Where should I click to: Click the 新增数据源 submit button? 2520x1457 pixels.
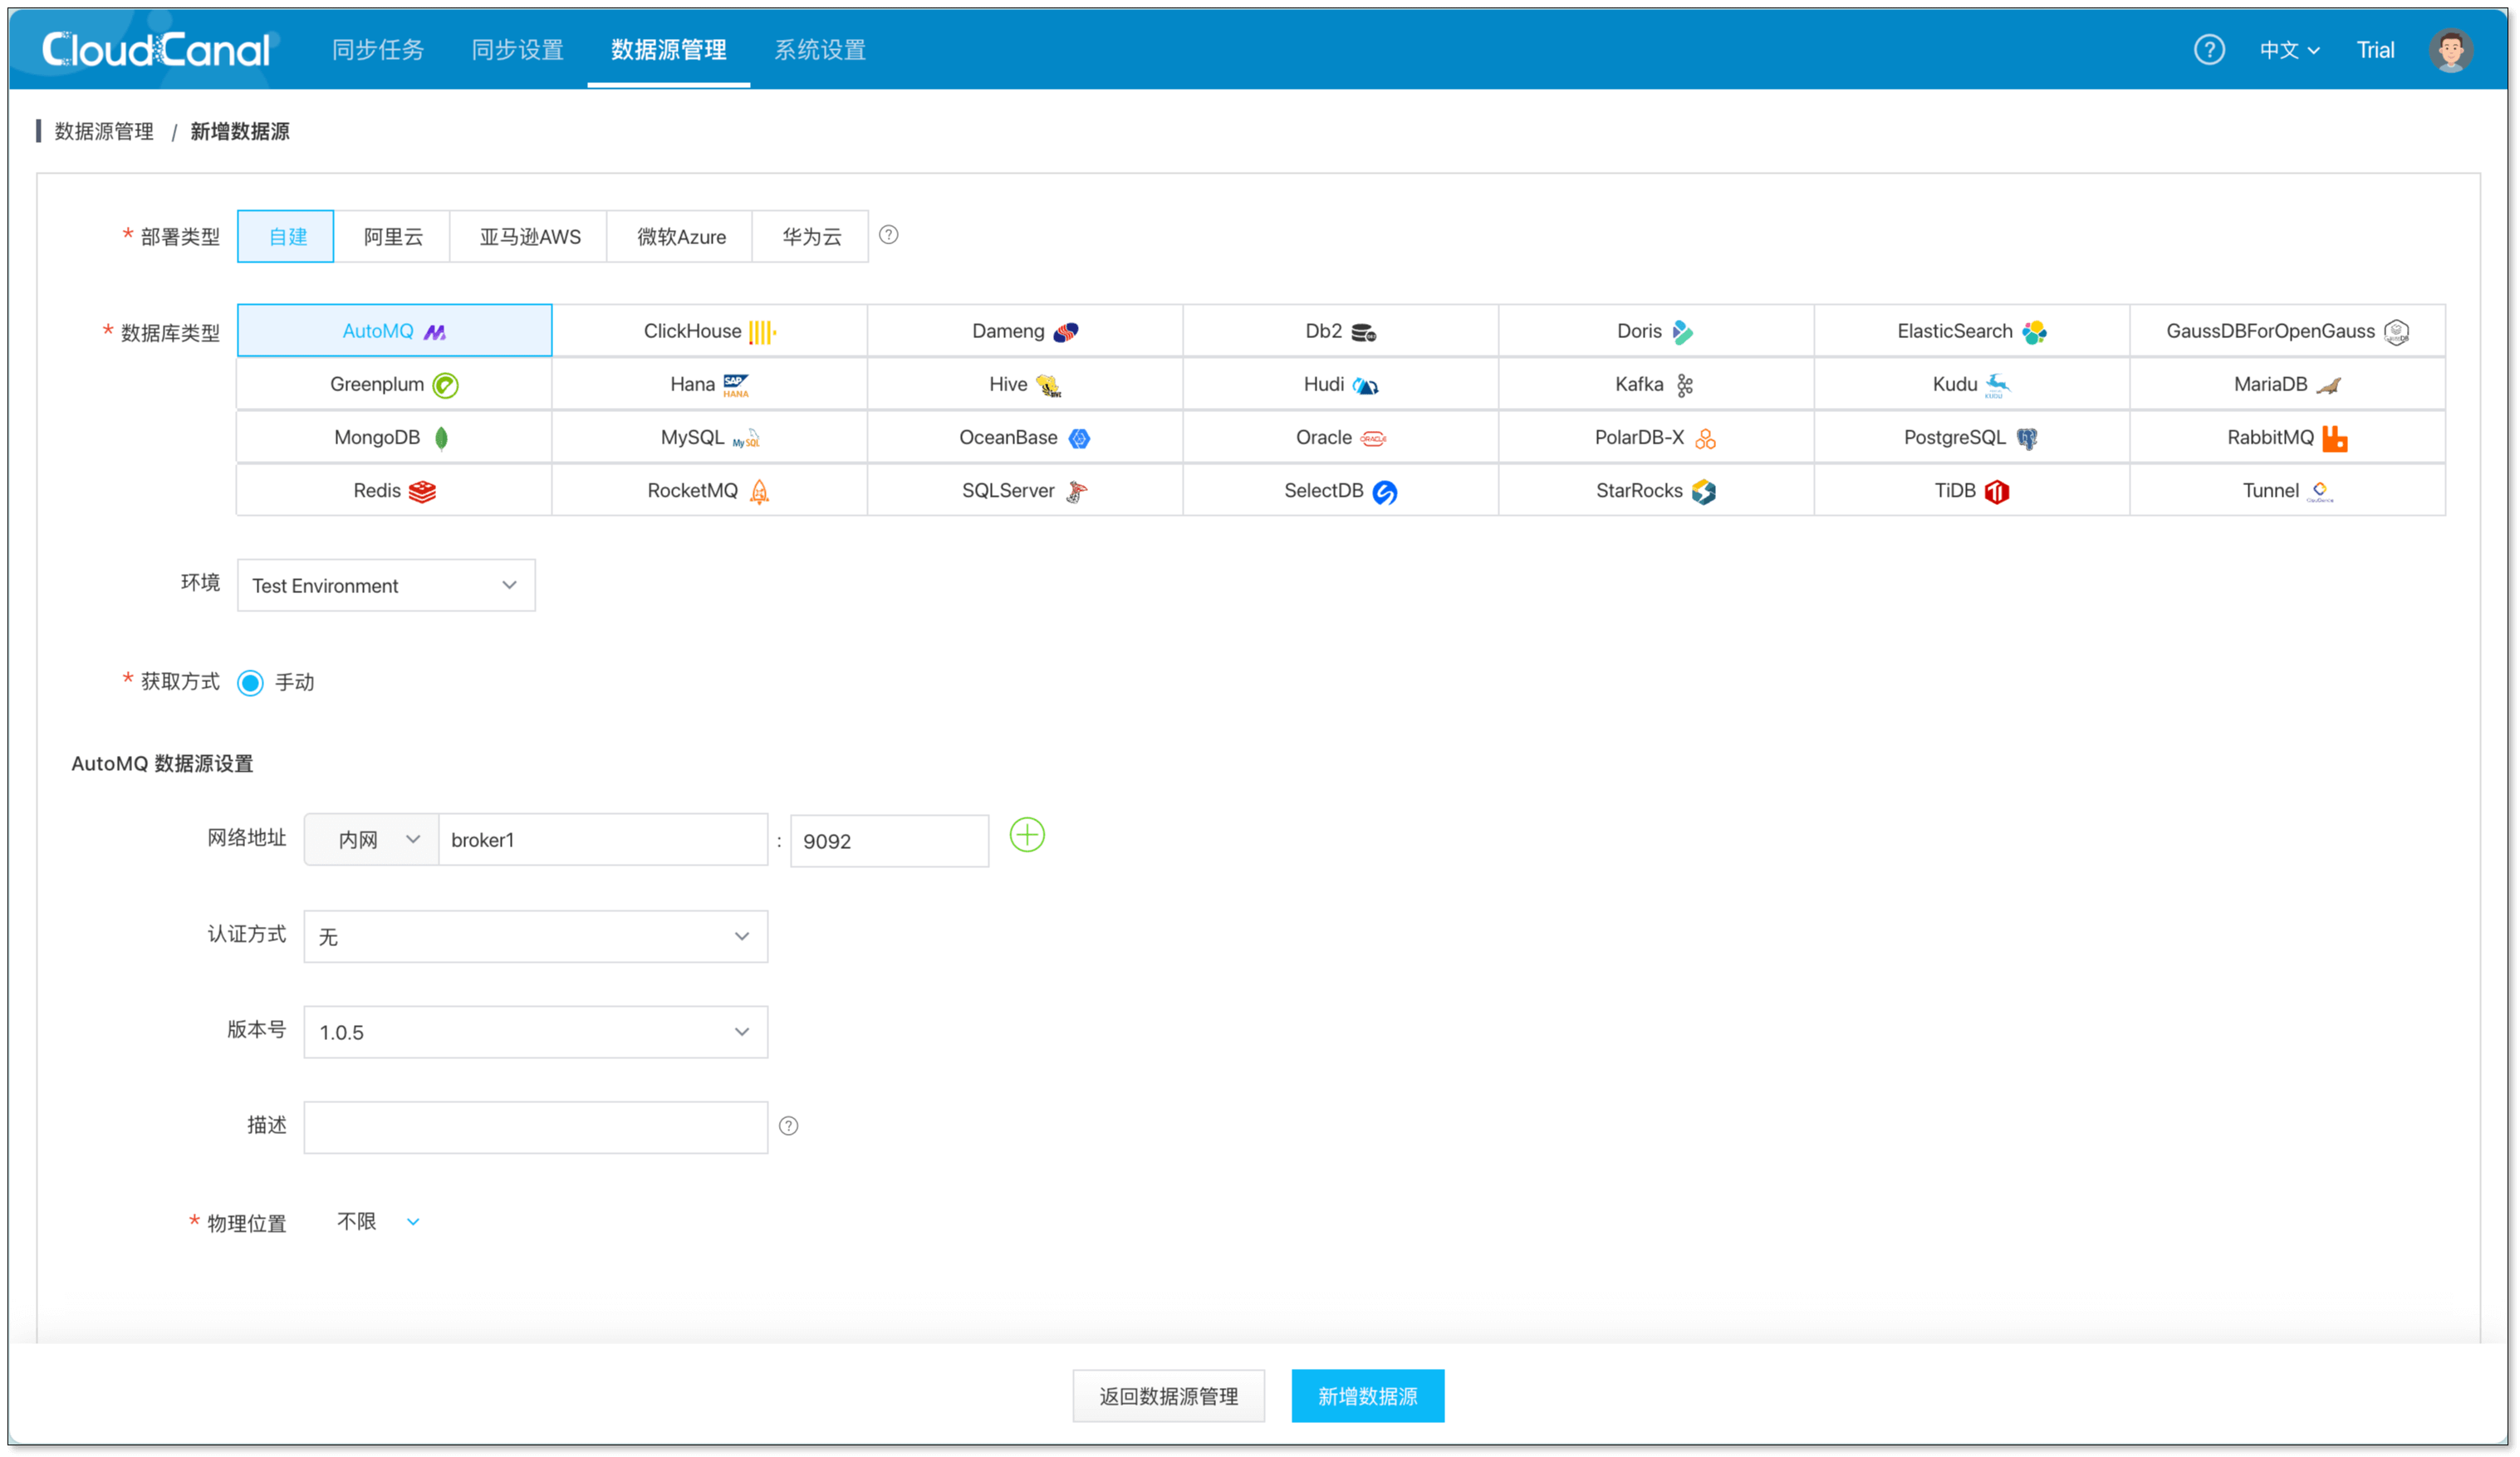pos(1367,1396)
